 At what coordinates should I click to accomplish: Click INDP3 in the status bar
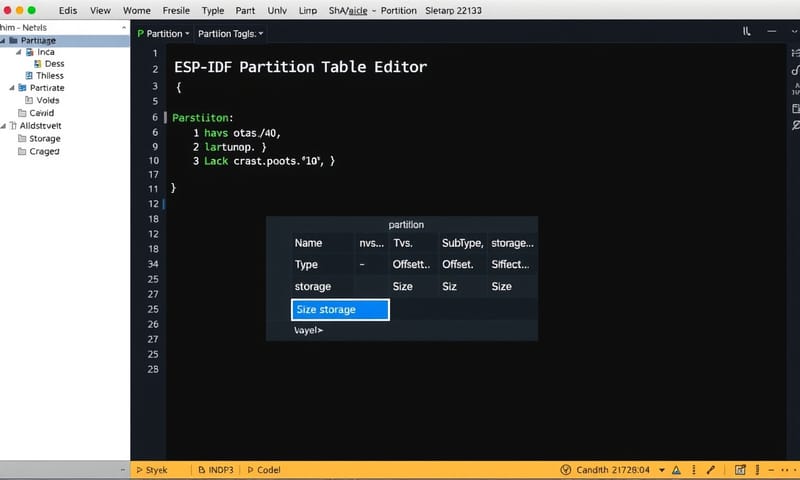coord(221,470)
